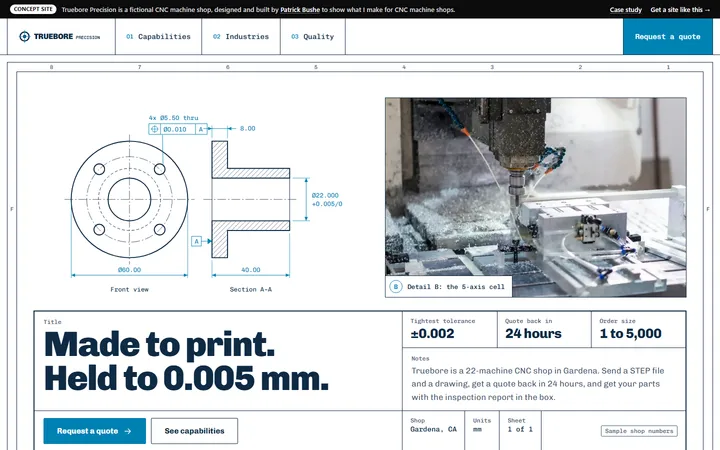Click the Truebore Precision crosshair logo icon
The height and width of the screenshot is (450, 720).
tap(24, 36)
